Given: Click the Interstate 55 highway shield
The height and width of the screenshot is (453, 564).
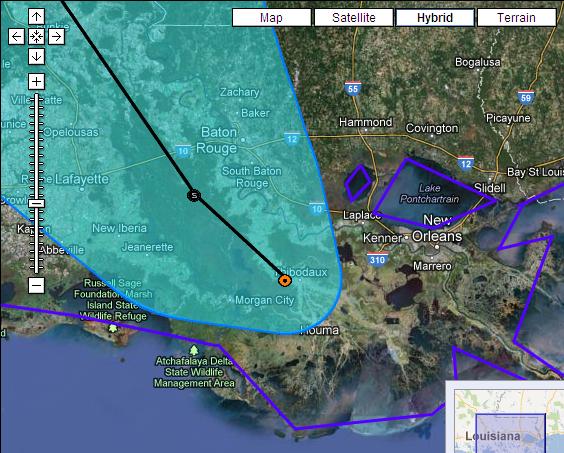Looking at the screenshot, I should pyautogui.click(x=353, y=88).
